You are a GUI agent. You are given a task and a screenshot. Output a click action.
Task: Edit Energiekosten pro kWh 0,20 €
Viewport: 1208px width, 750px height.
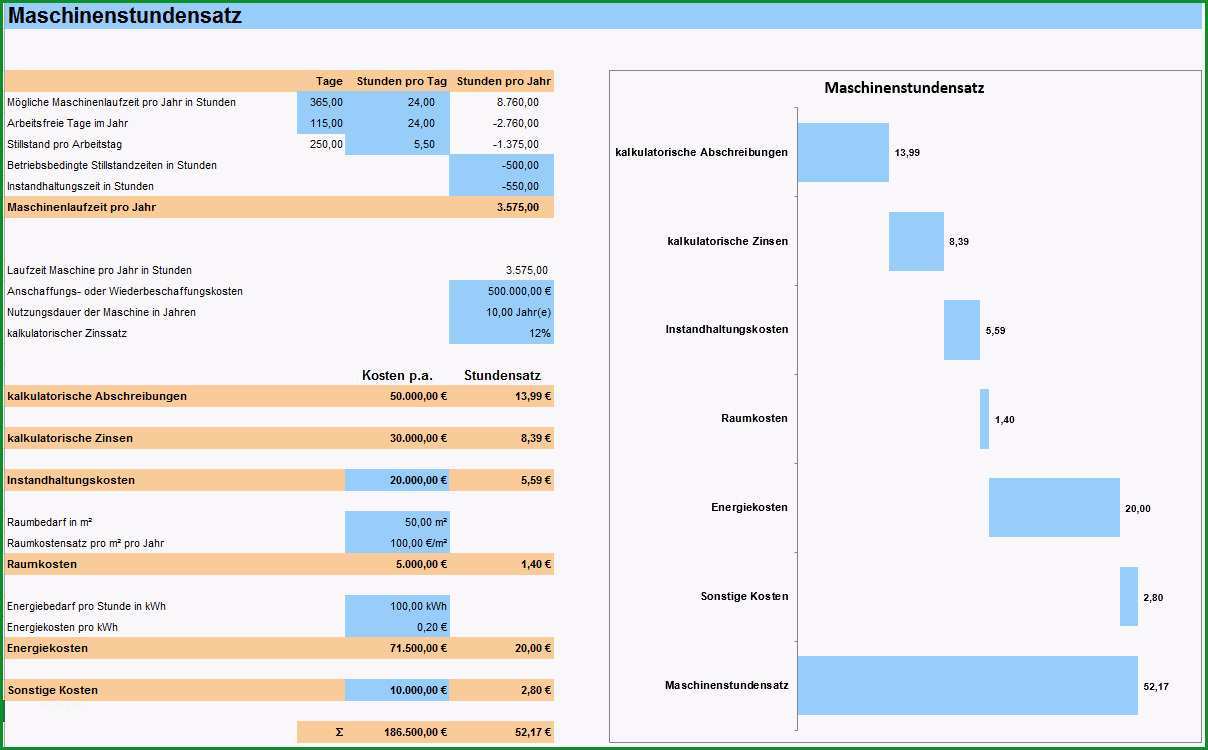click(397, 627)
